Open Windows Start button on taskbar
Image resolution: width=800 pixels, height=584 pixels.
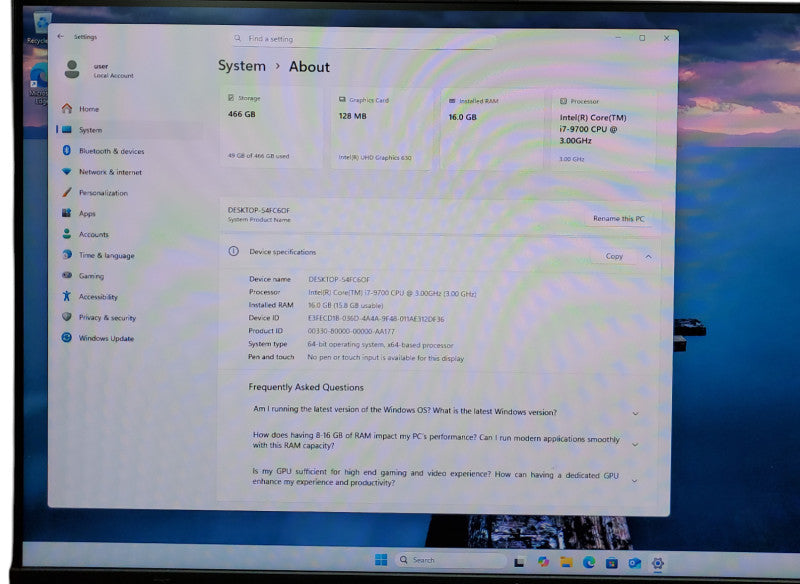click(381, 560)
